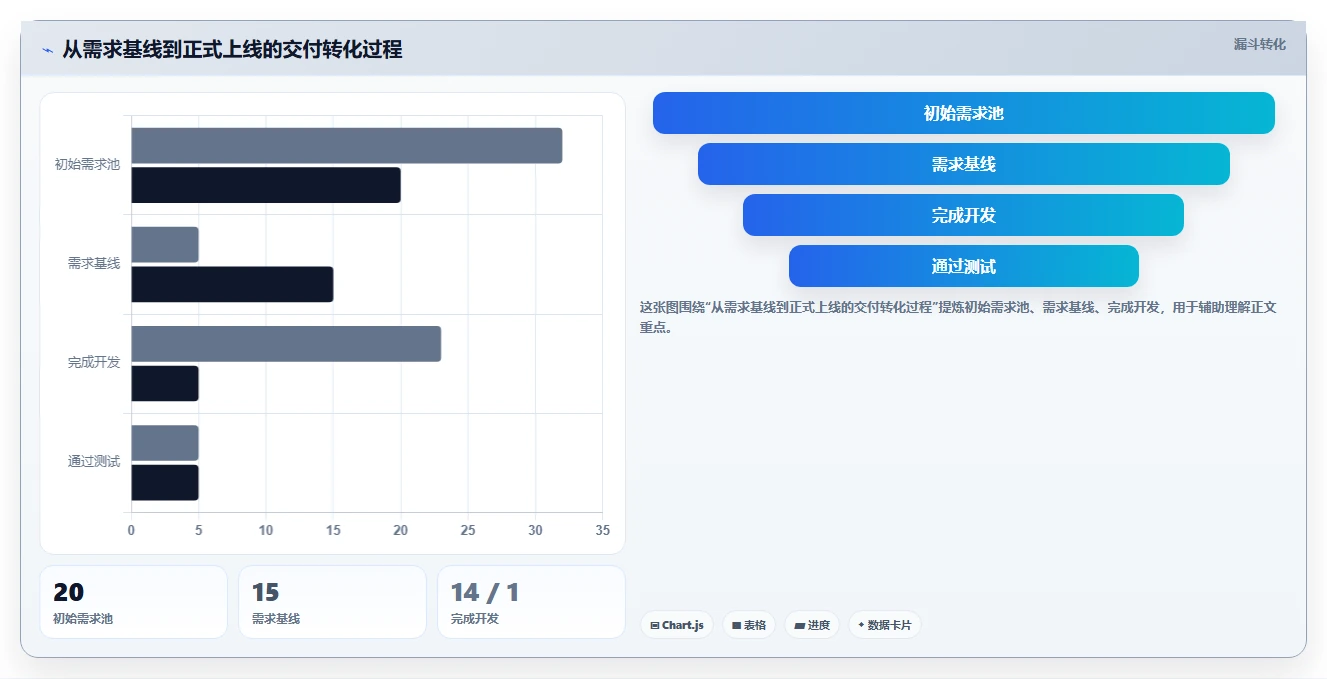Click the title 从需求基线到正式上线的交付转化过程
The height and width of the screenshot is (679, 1327).
pos(232,50)
